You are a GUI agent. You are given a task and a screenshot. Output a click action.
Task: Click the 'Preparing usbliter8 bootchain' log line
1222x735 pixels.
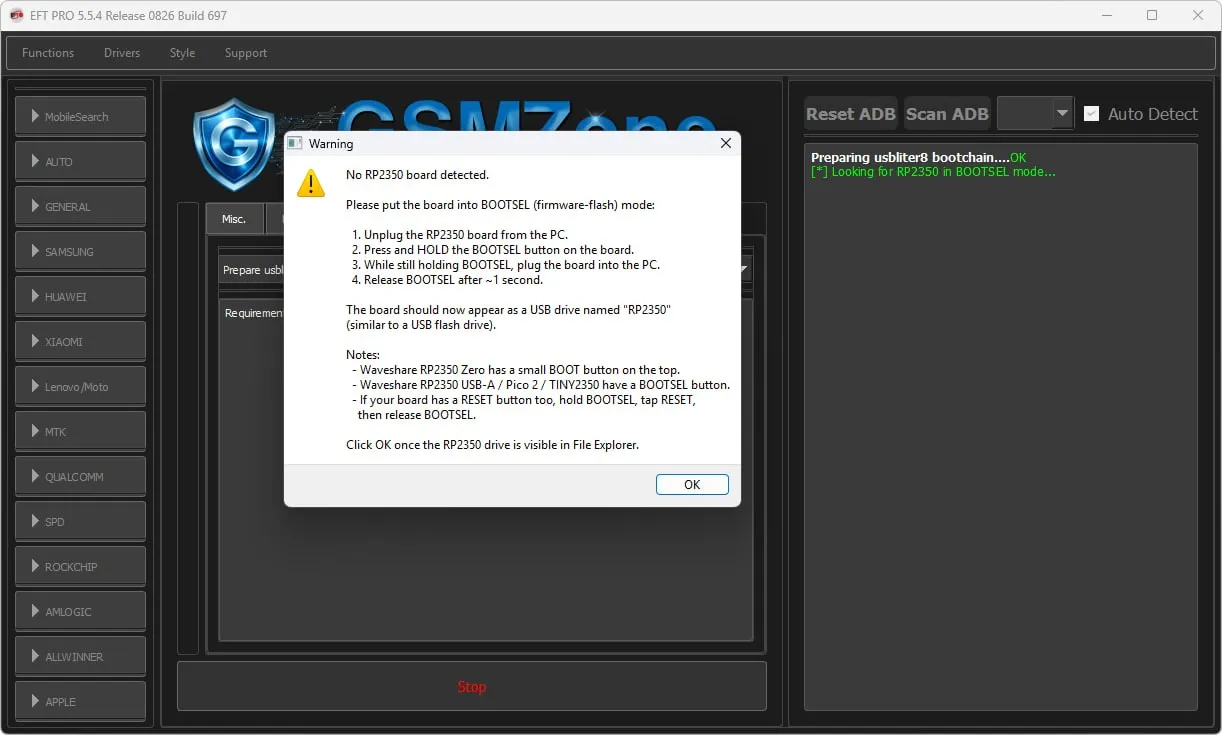point(918,158)
